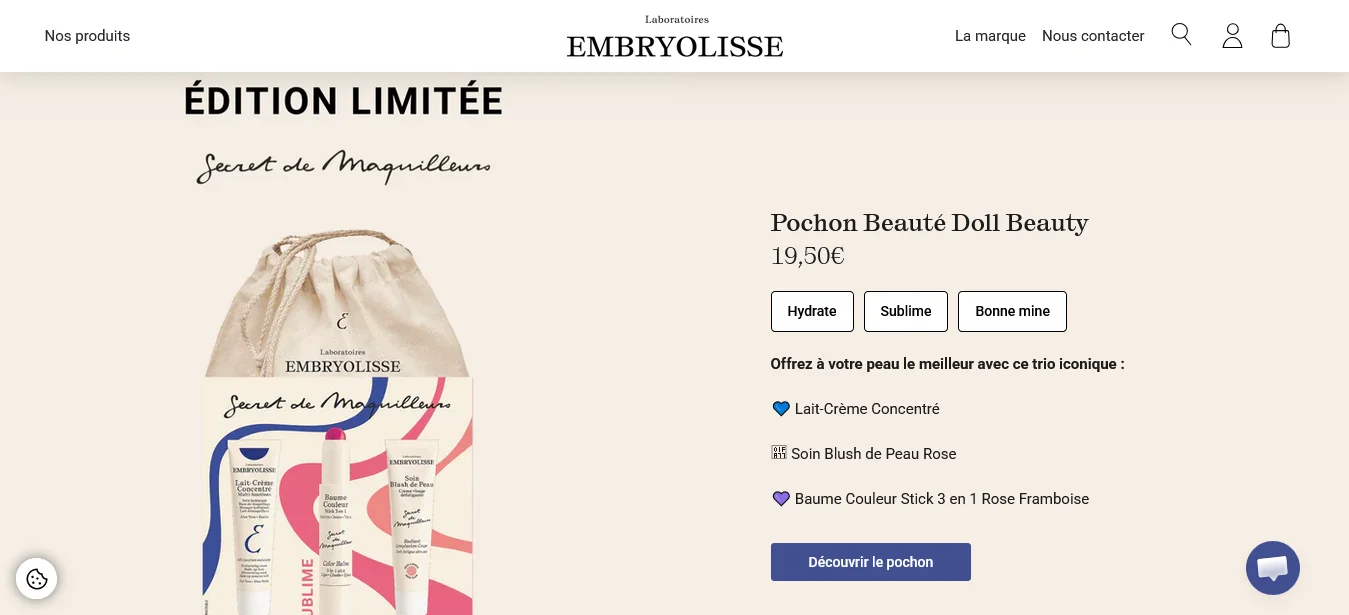Click the purple heart beside Baume Couleur Stick
1349x615 pixels.
pos(781,498)
